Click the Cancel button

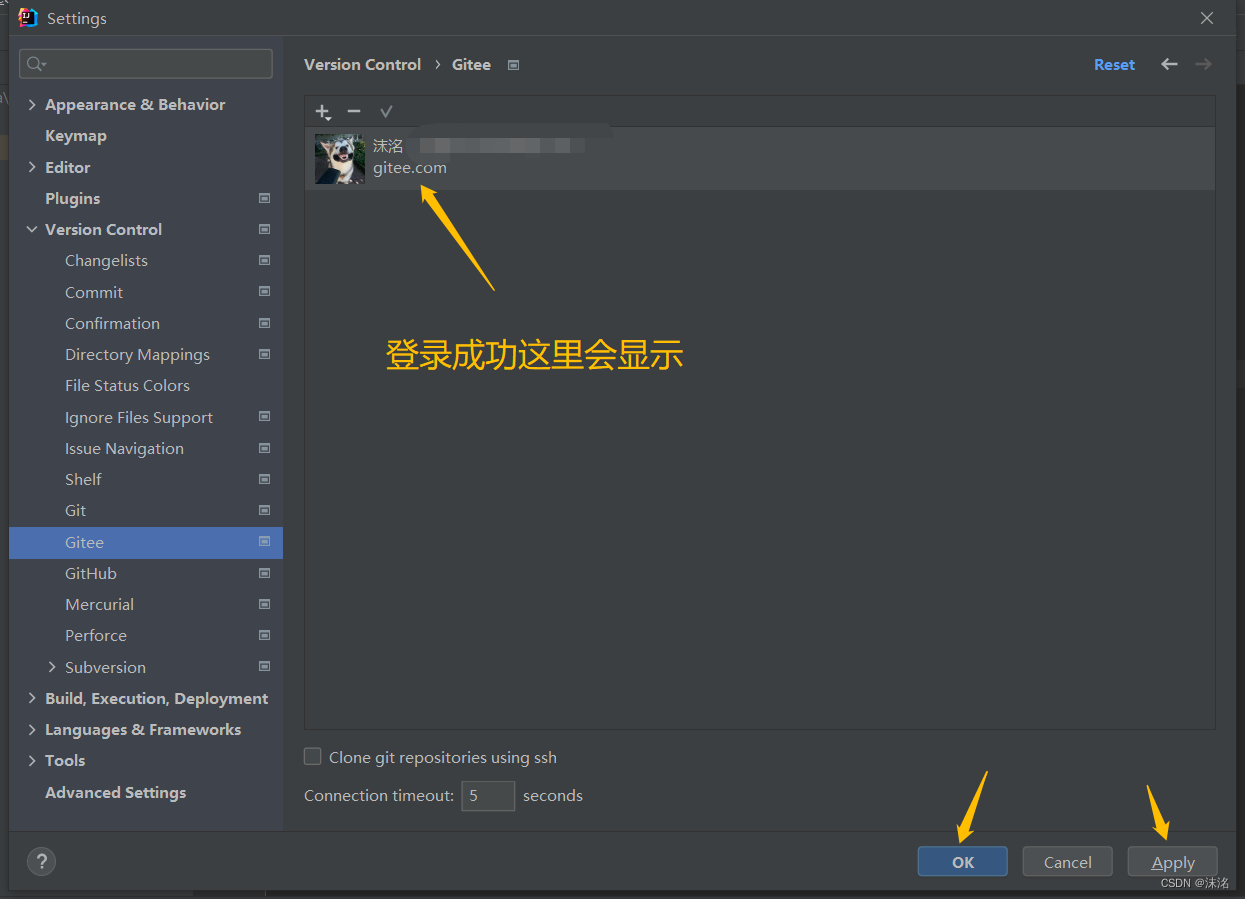point(1067,861)
